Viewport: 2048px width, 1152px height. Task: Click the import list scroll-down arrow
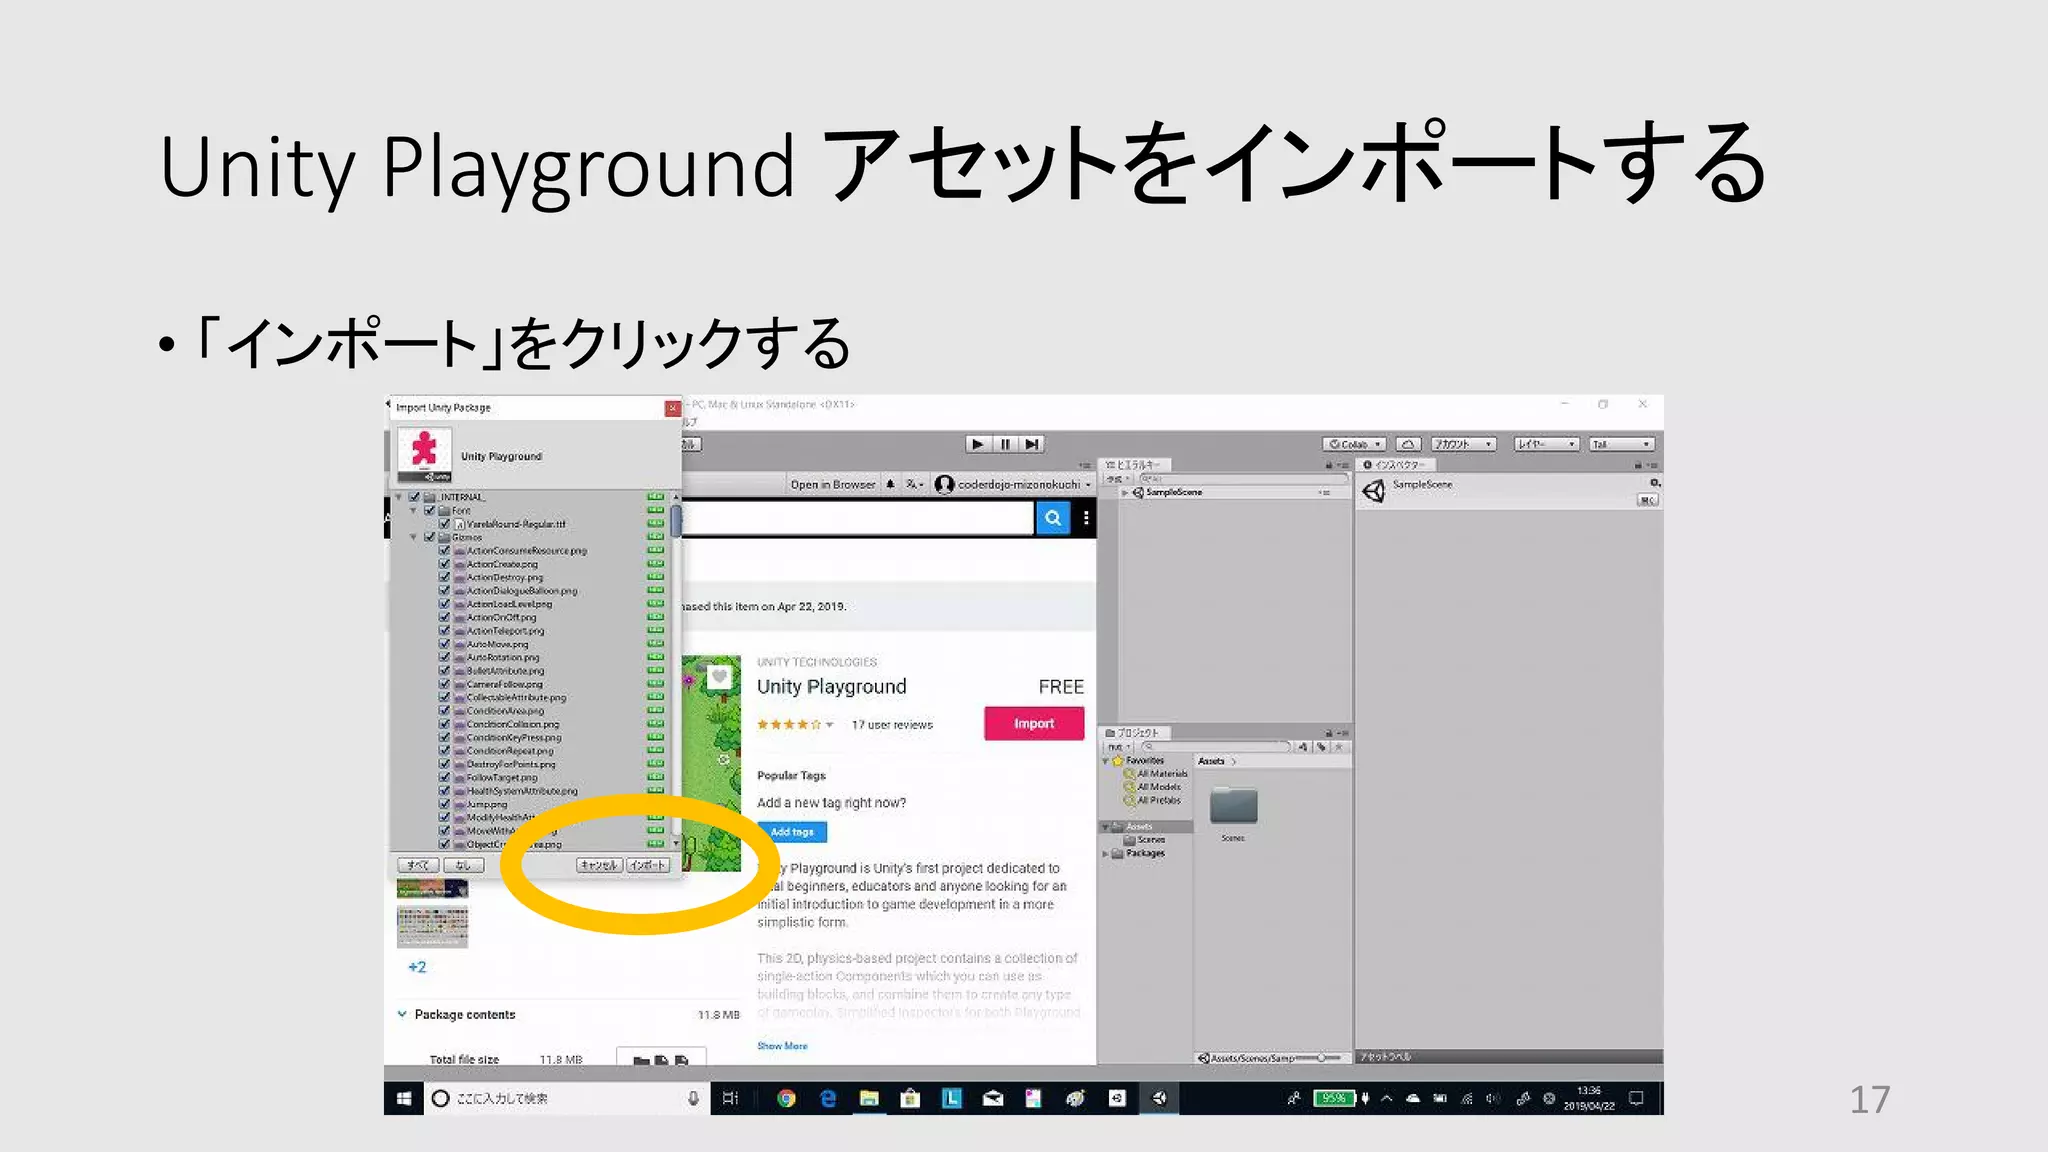pos(676,844)
